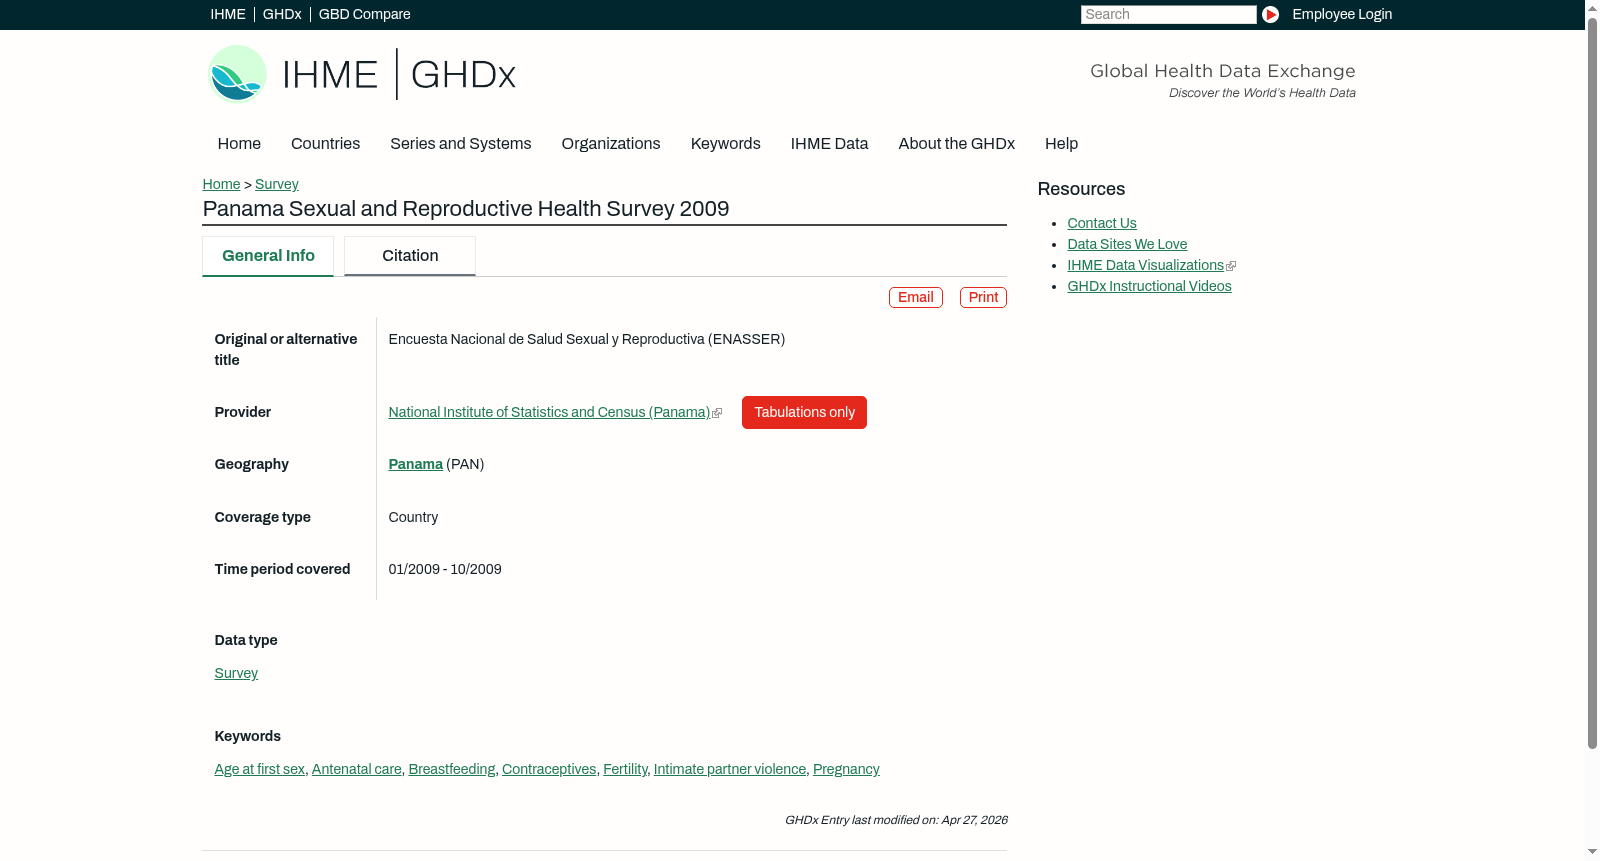The width and height of the screenshot is (1600, 861).
Task: Open Employee Login
Action: click(1342, 14)
